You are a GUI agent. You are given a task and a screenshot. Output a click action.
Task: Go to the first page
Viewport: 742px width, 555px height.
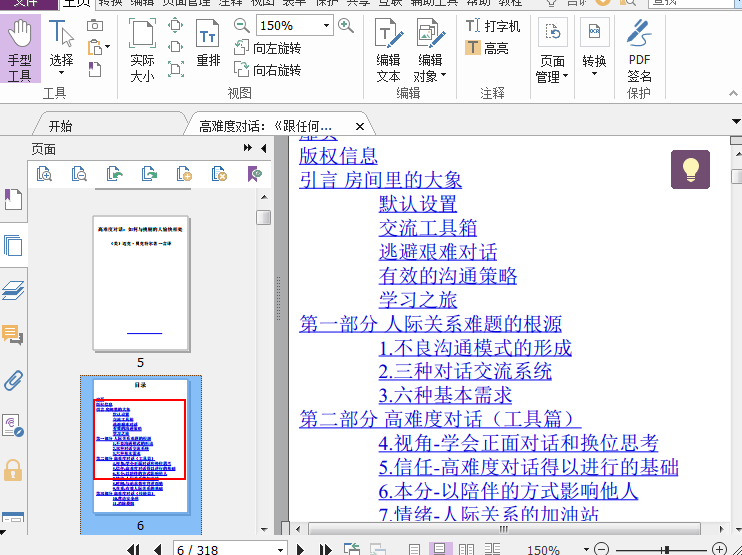(133, 549)
